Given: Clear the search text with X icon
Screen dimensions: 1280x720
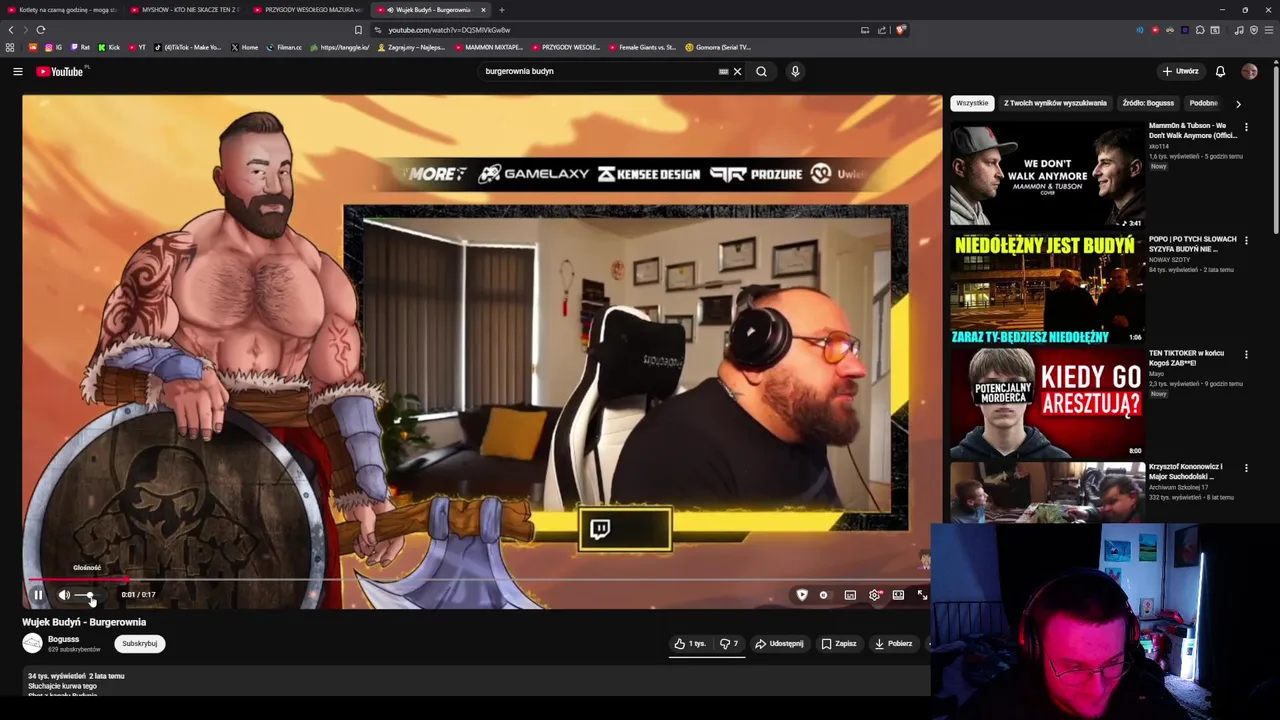Looking at the screenshot, I should click(x=737, y=71).
